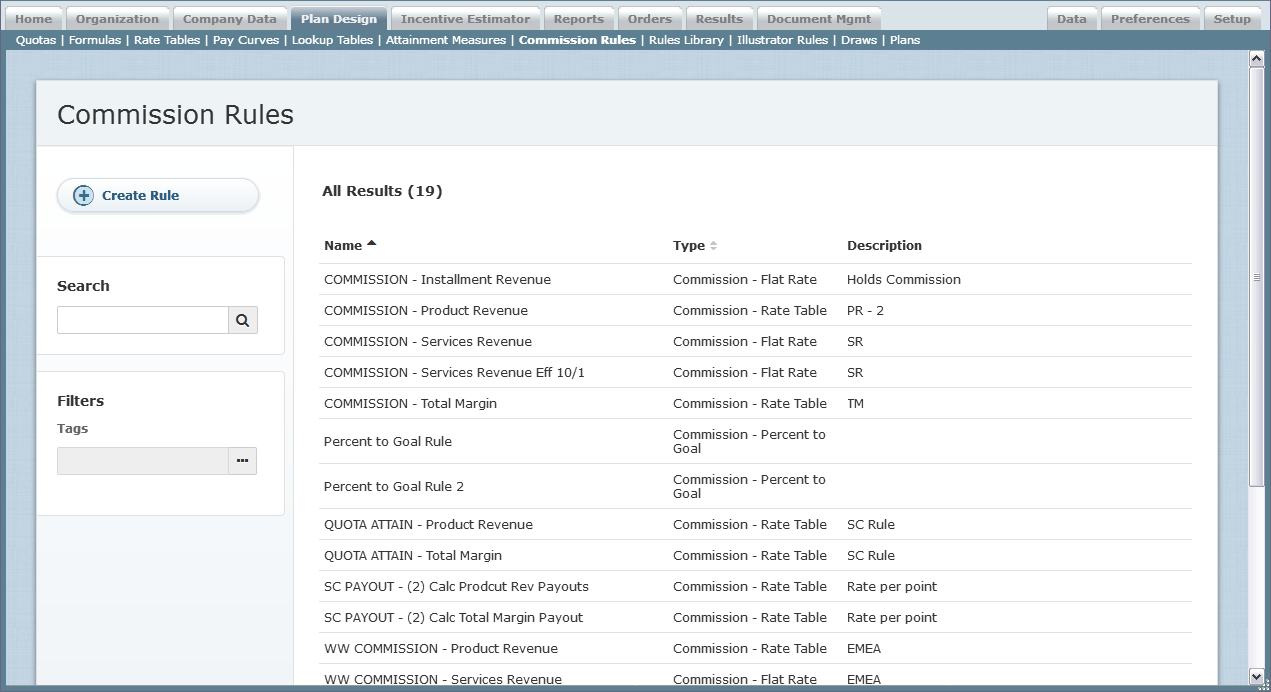1271x692 pixels.
Task: Sort results by the Name column arrow
Action: point(372,244)
